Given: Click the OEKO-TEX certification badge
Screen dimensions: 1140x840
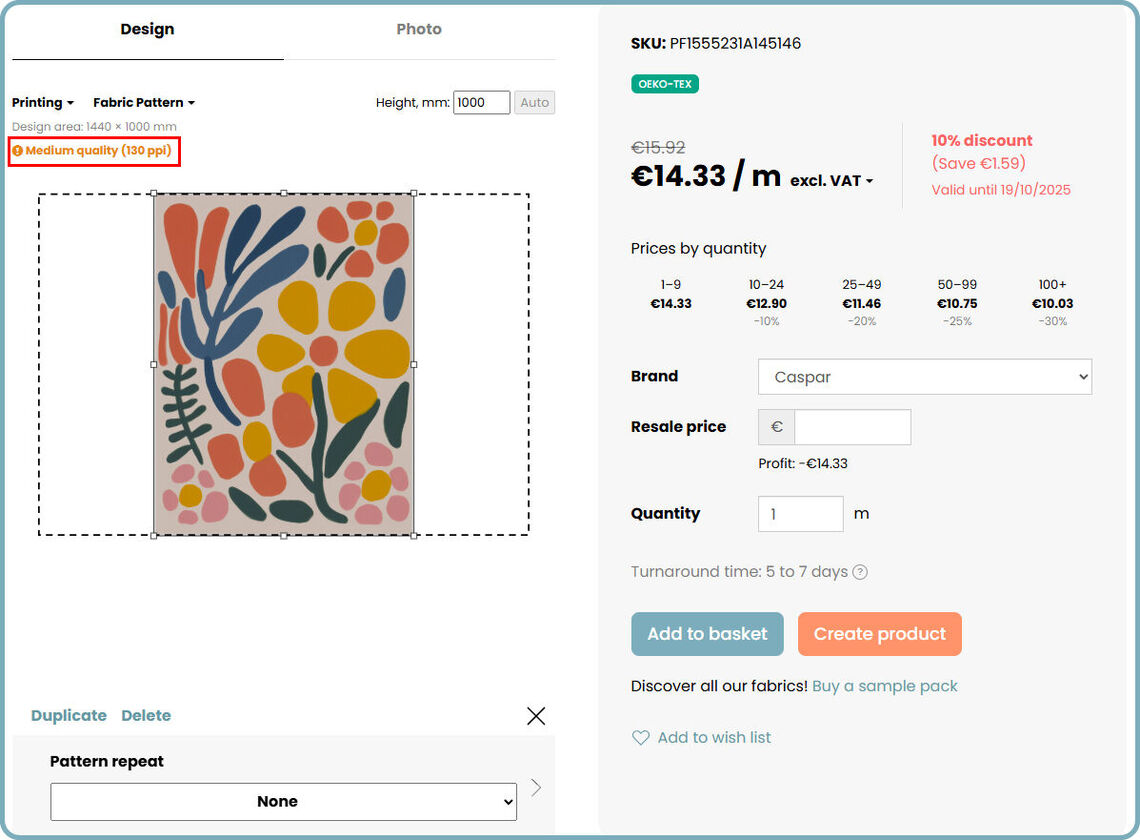Looking at the screenshot, I should coord(665,84).
